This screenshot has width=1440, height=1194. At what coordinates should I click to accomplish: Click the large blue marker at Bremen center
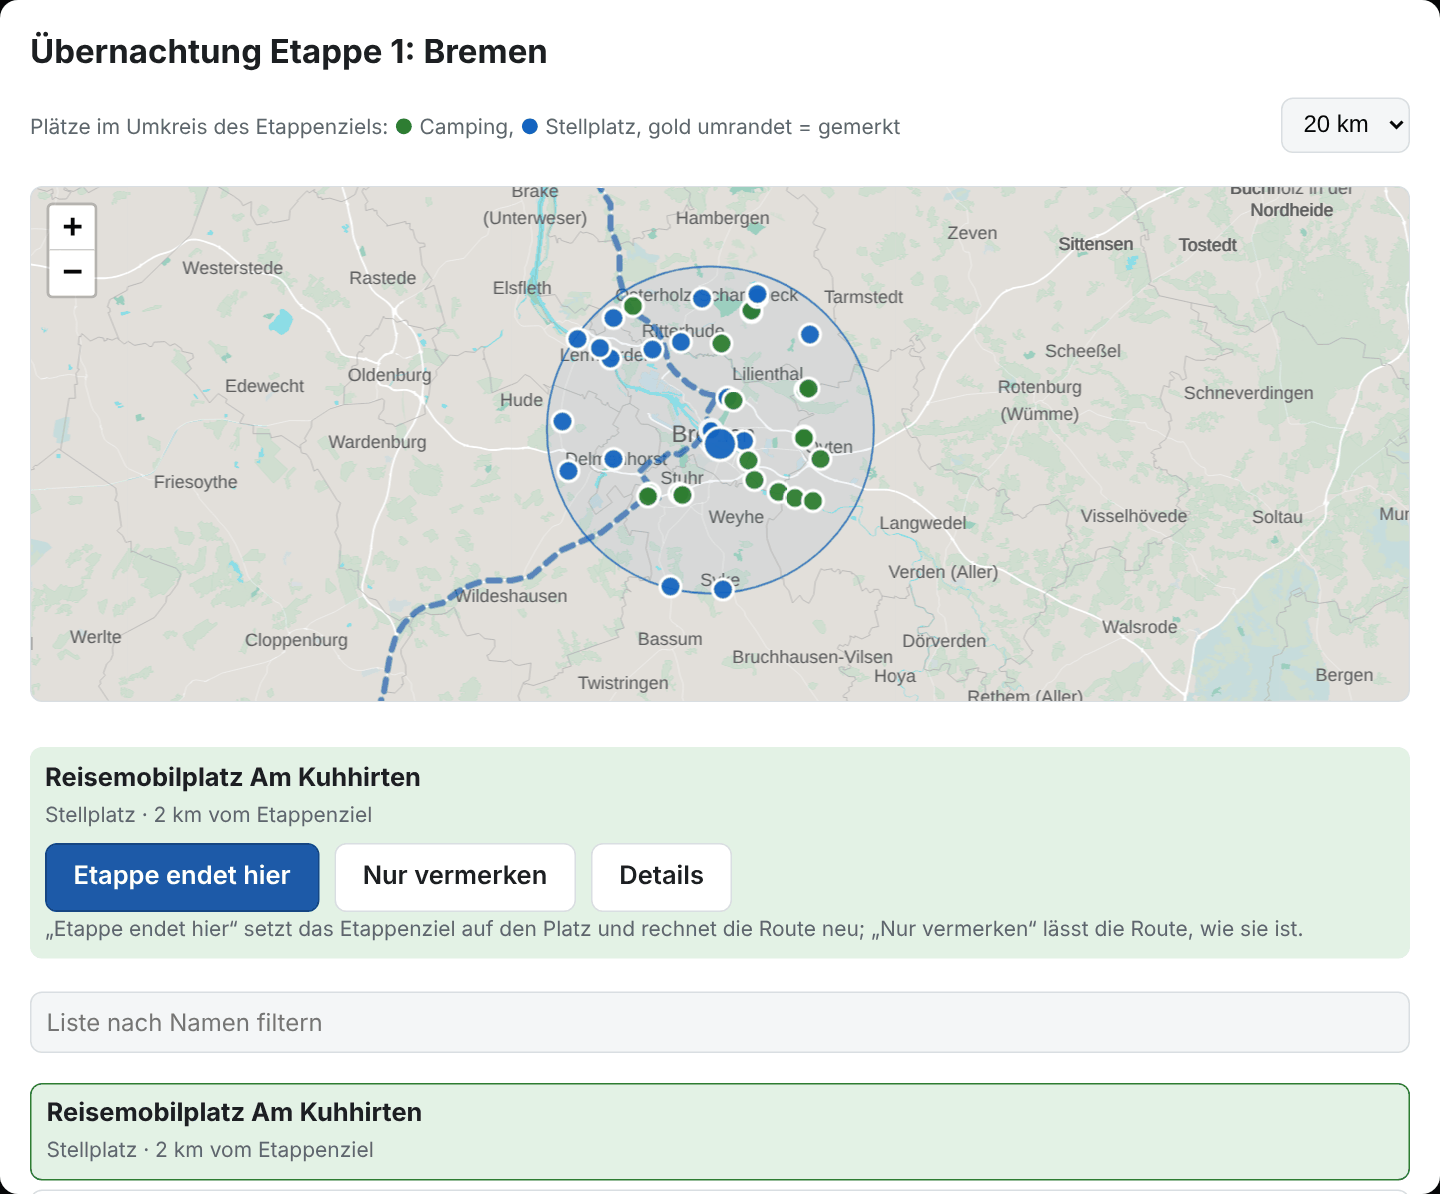720,443
